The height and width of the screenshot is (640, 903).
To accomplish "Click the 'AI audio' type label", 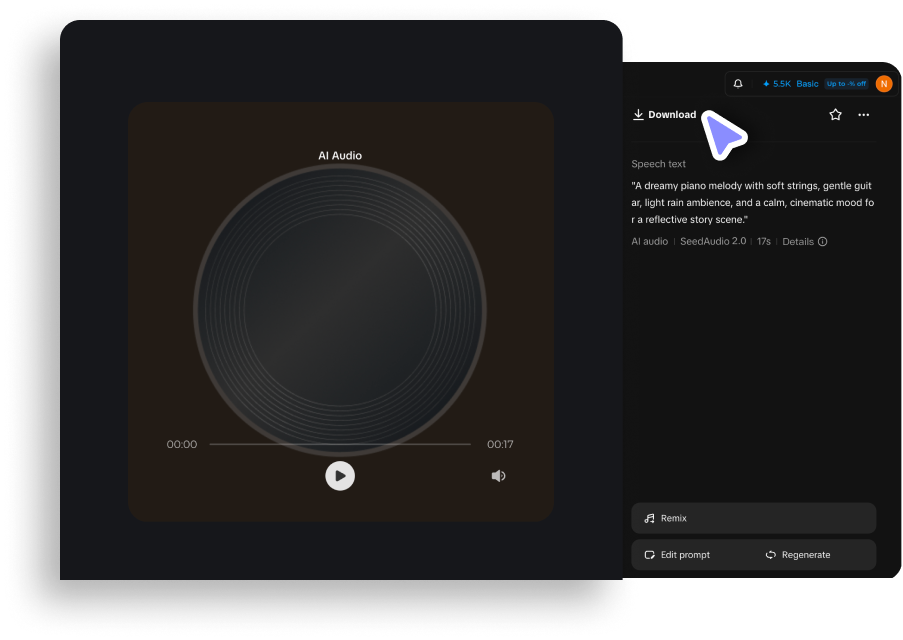I will coord(650,241).
